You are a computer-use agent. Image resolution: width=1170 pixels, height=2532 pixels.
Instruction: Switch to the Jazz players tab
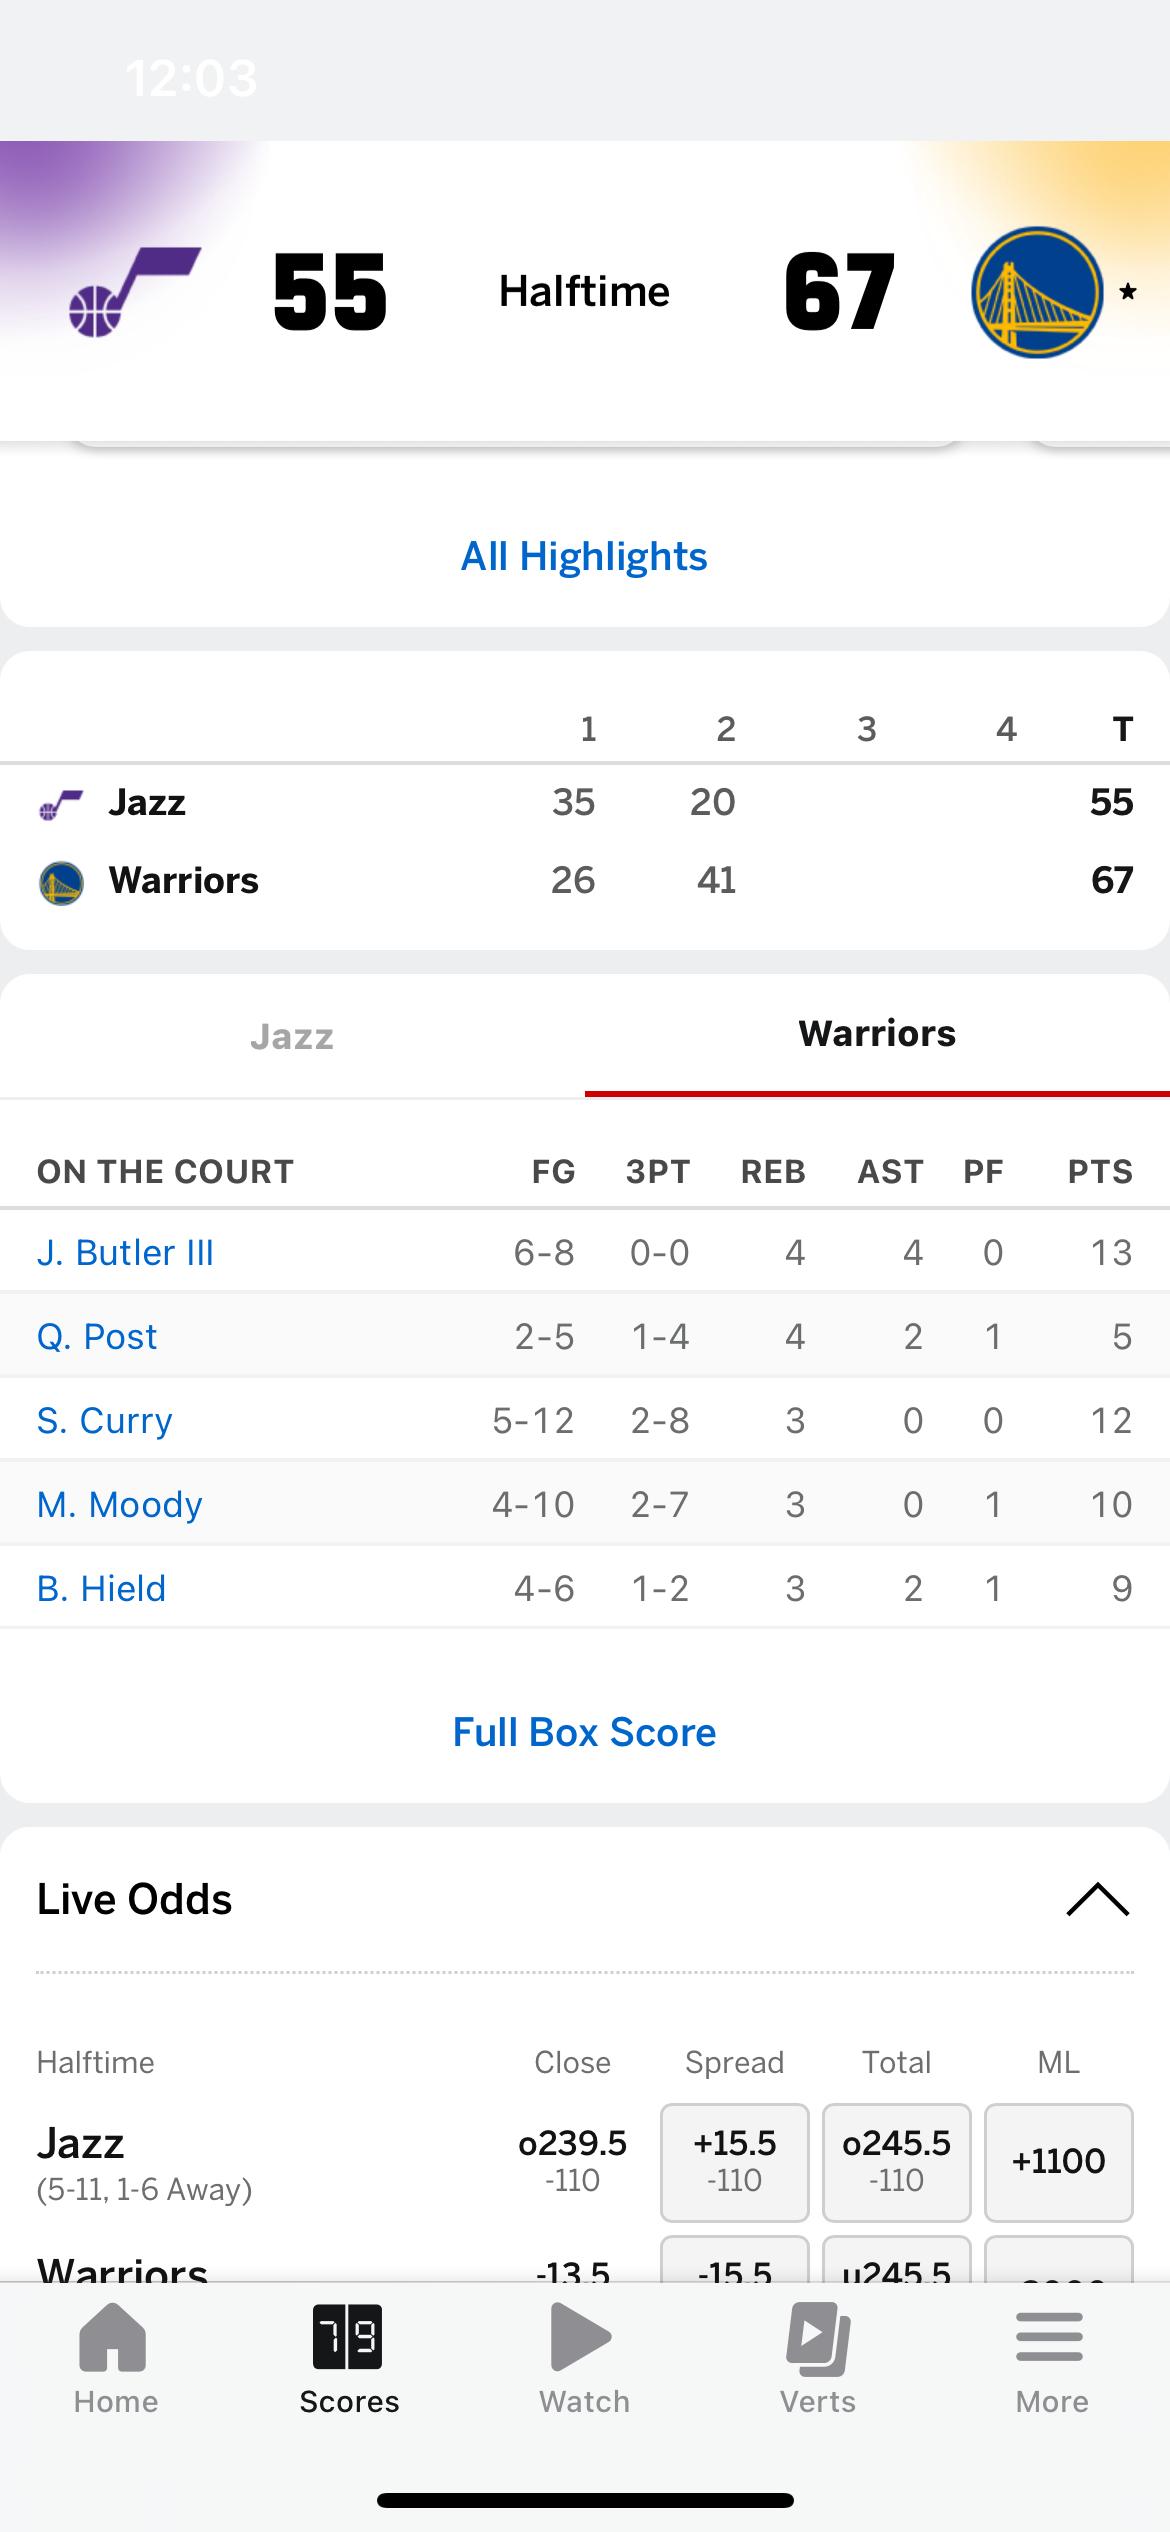coord(292,1037)
